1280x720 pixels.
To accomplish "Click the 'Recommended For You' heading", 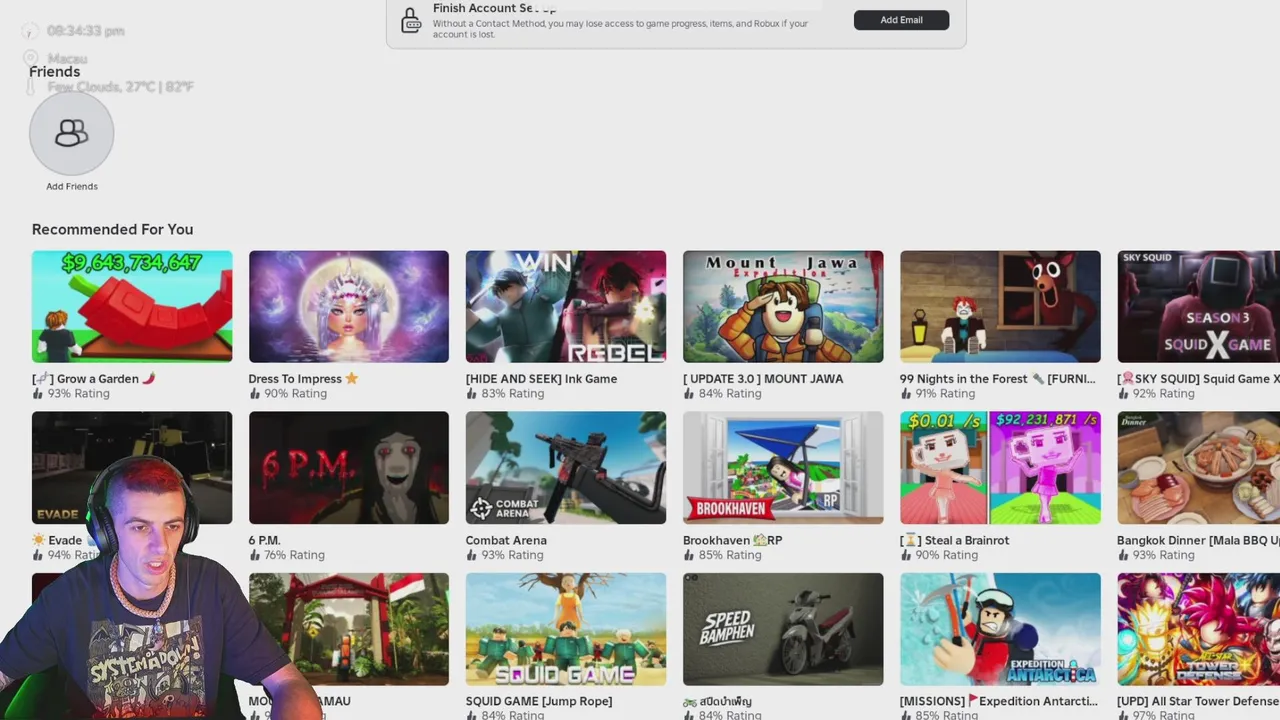I will pyautogui.click(x=112, y=229).
